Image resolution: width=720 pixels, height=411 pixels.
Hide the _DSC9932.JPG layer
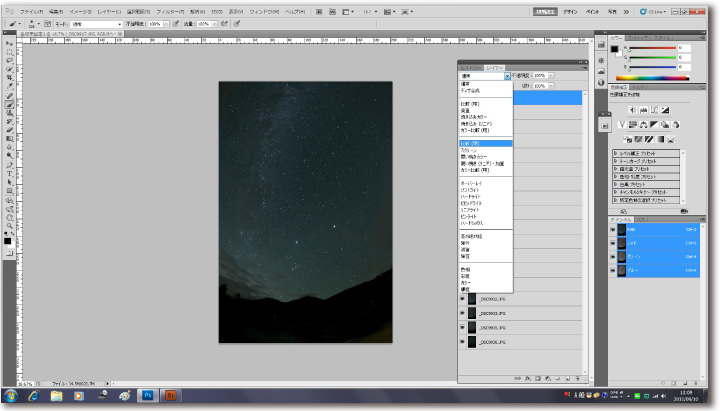point(462,298)
